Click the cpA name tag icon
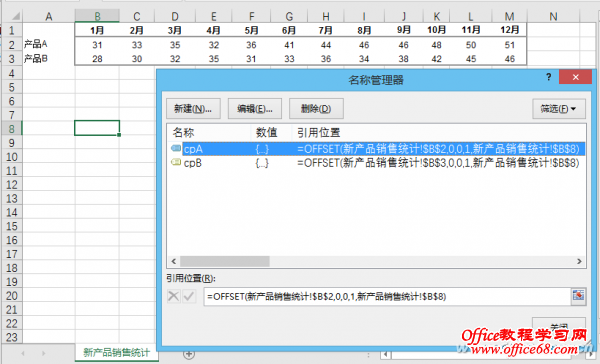 [176, 148]
